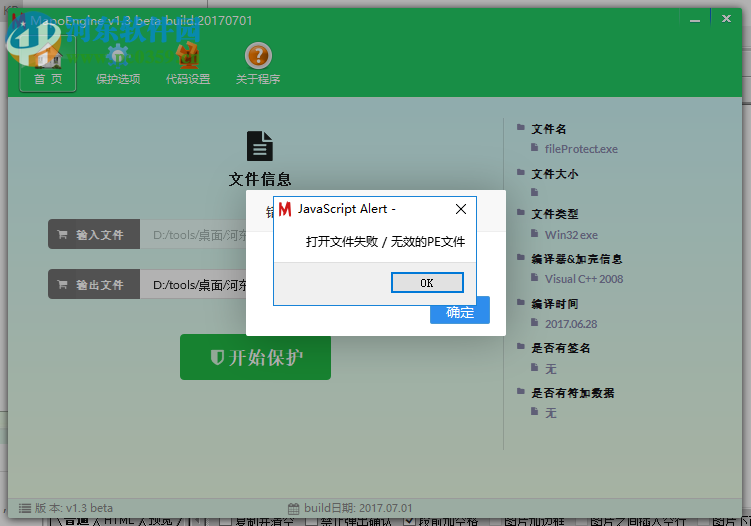The height and width of the screenshot is (526, 751).
Task: Select the Win32 exe file type value
Action: point(571,235)
